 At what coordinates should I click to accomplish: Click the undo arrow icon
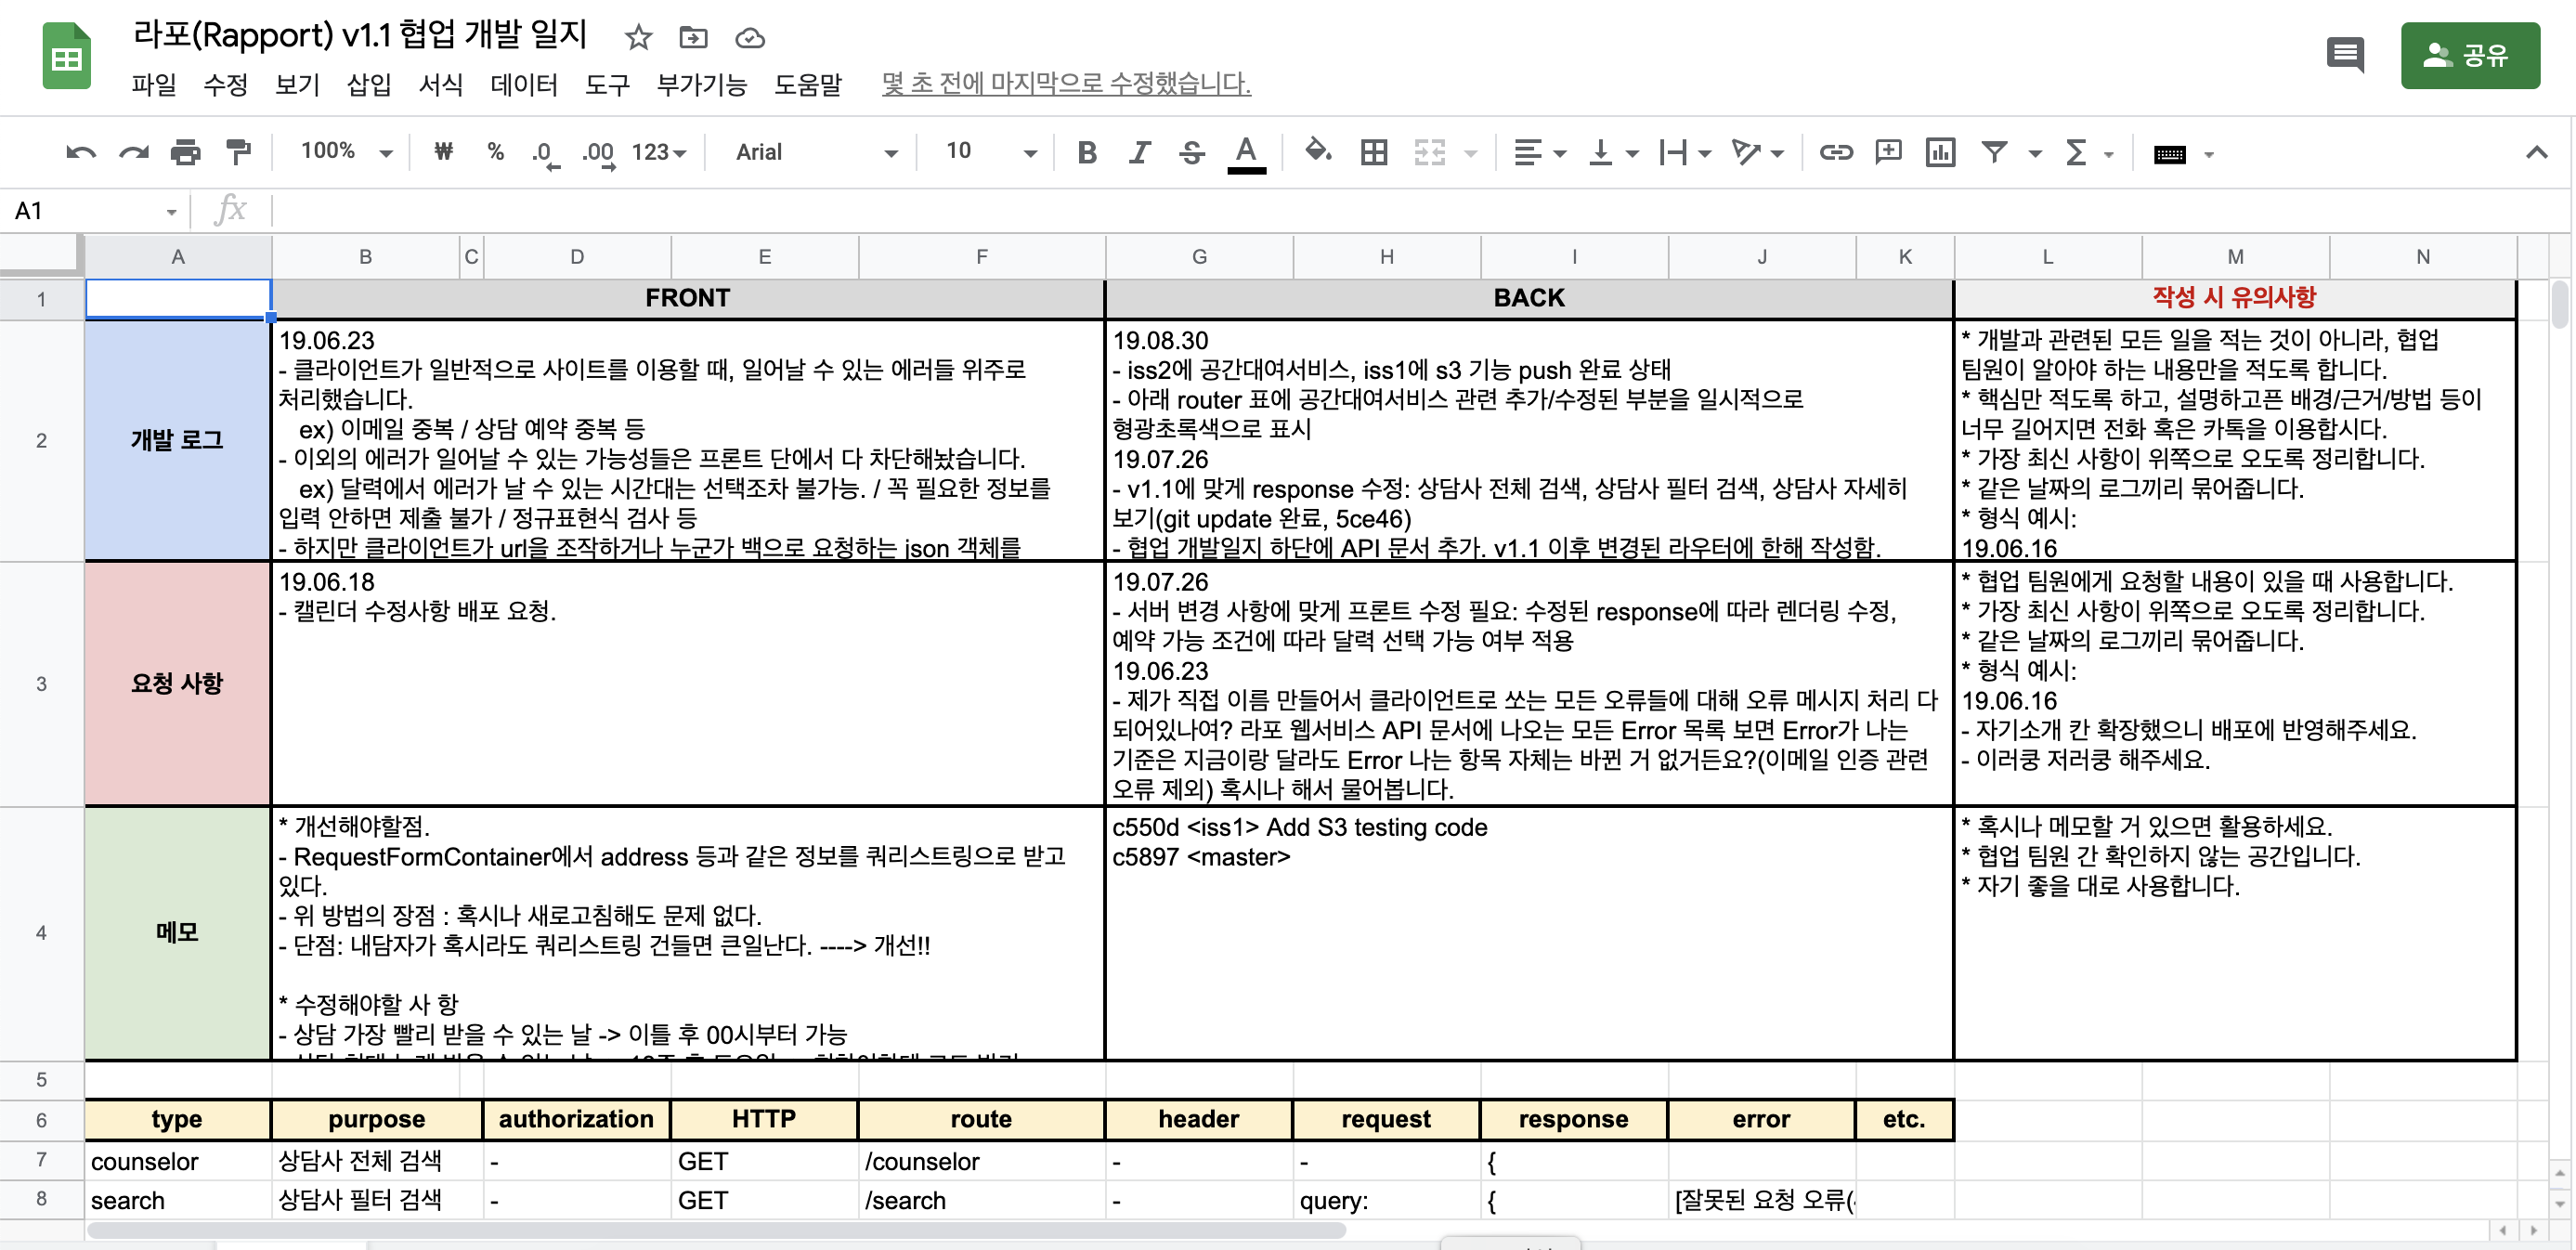click(80, 152)
